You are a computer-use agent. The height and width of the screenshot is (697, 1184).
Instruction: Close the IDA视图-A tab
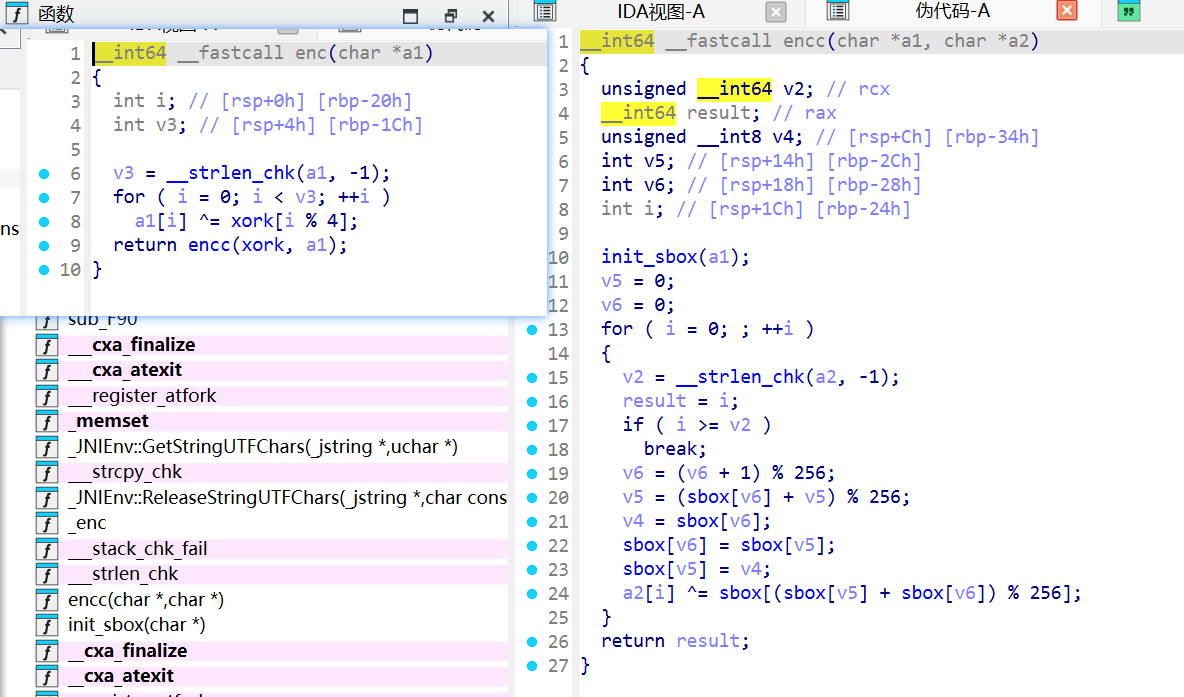click(x=776, y=11)
